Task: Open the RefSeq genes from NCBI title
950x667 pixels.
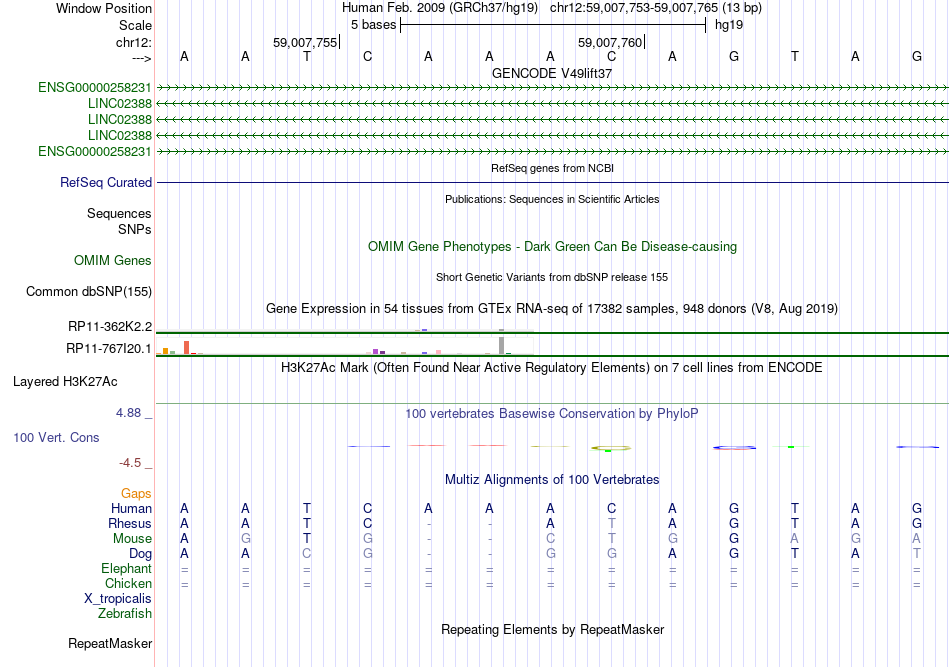Action: [552, 168]
